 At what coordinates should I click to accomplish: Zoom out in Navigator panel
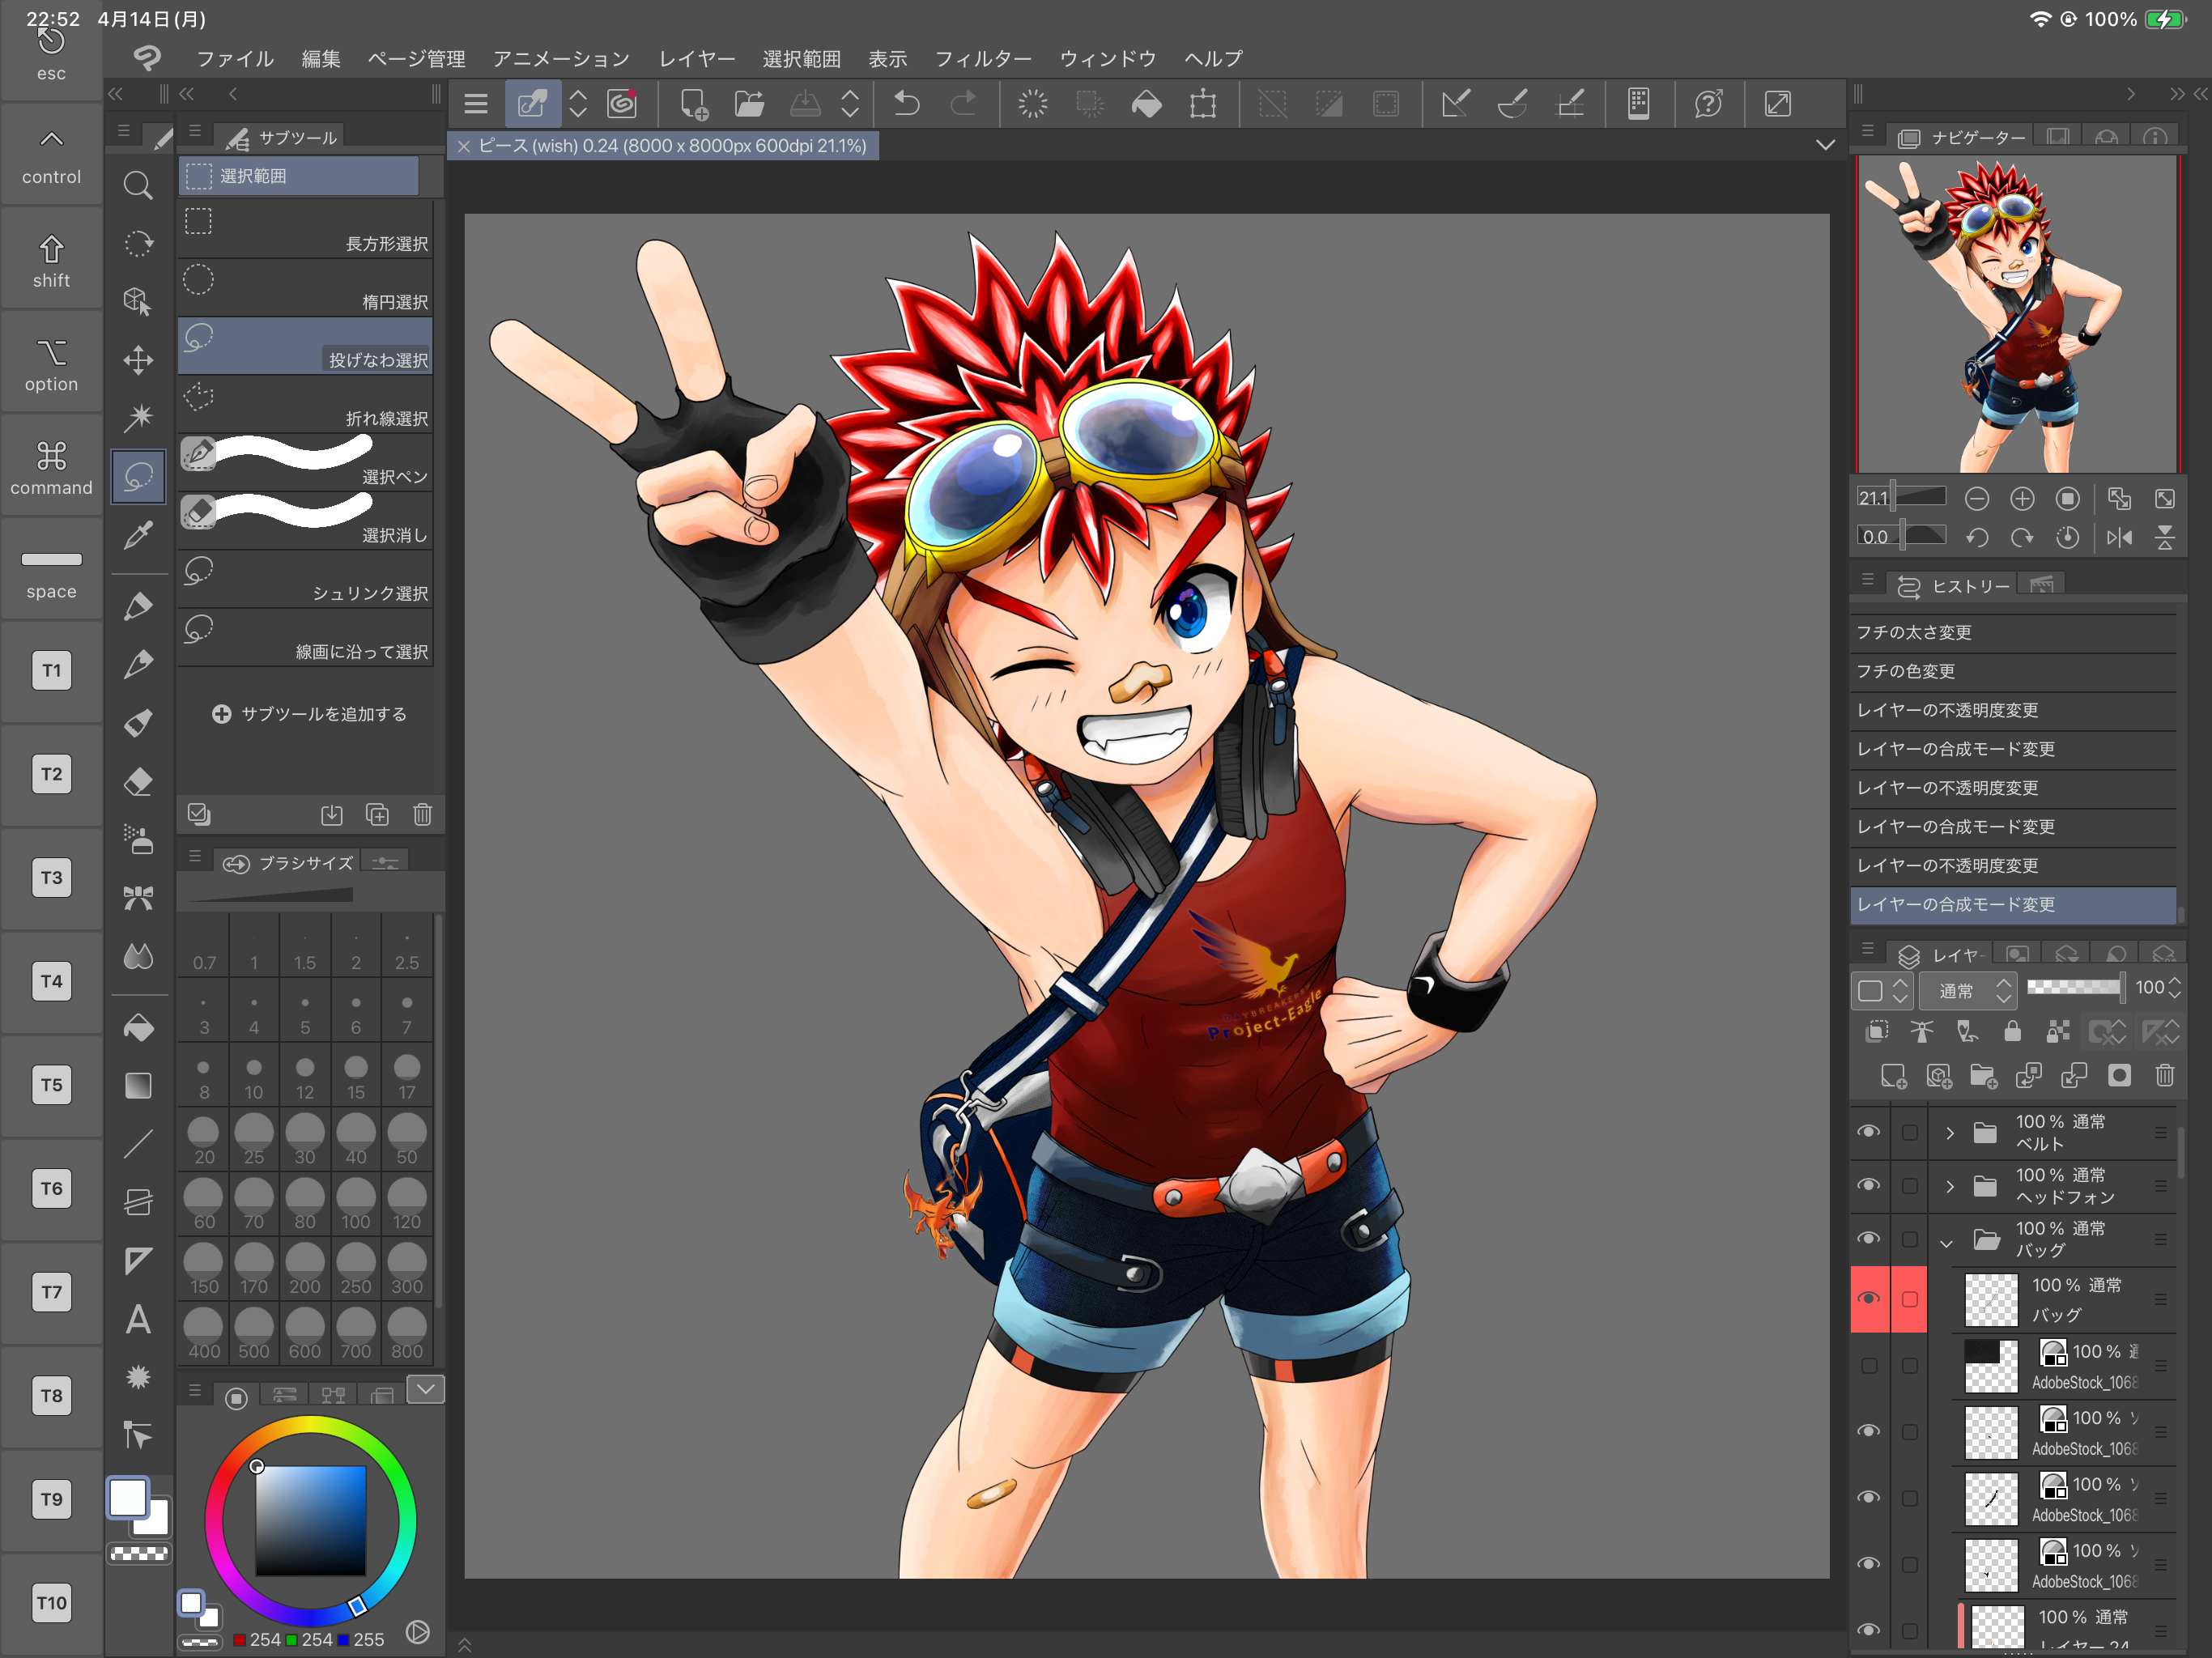pyautogui.click(x=1977, y=498)
